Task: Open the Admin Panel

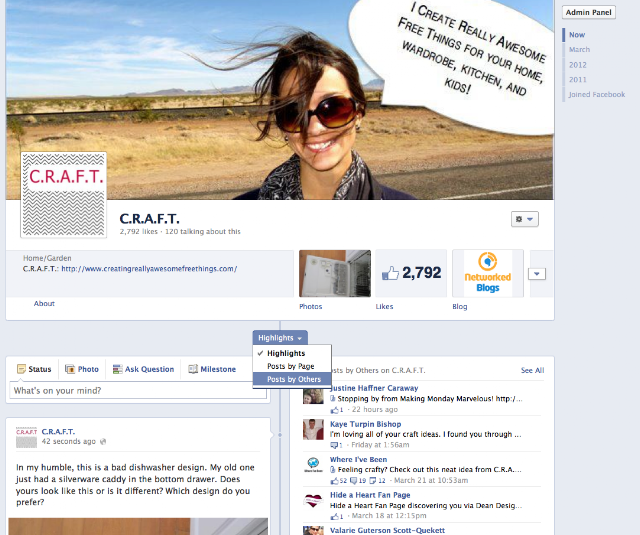Action: (x=588, y=12)
